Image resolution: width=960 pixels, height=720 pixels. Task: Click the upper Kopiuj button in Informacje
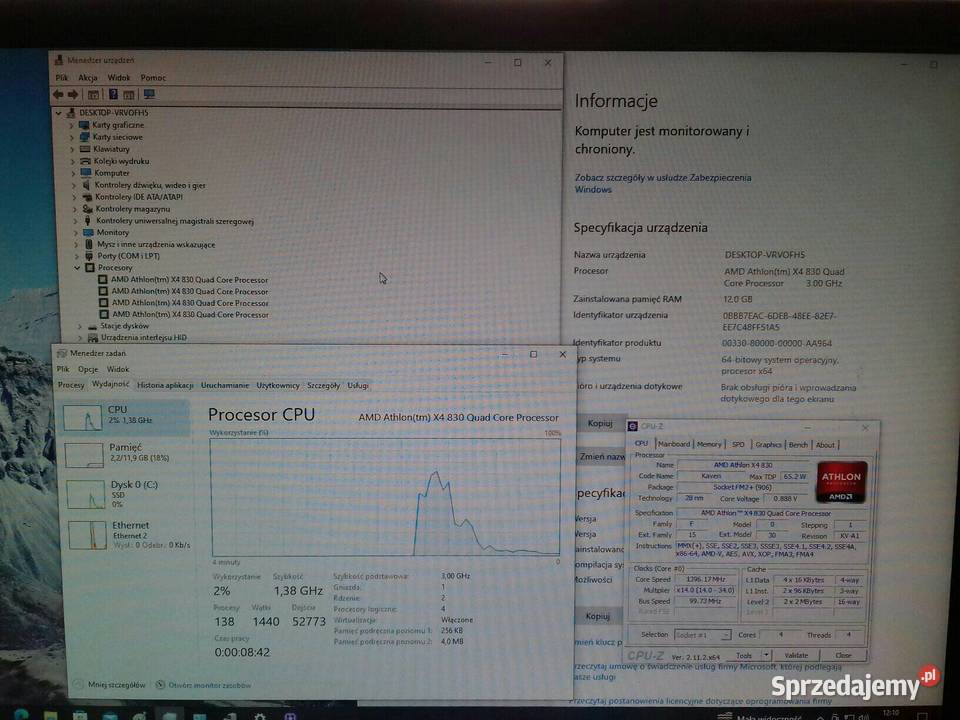pyautogui.click(x=599, y=423)
